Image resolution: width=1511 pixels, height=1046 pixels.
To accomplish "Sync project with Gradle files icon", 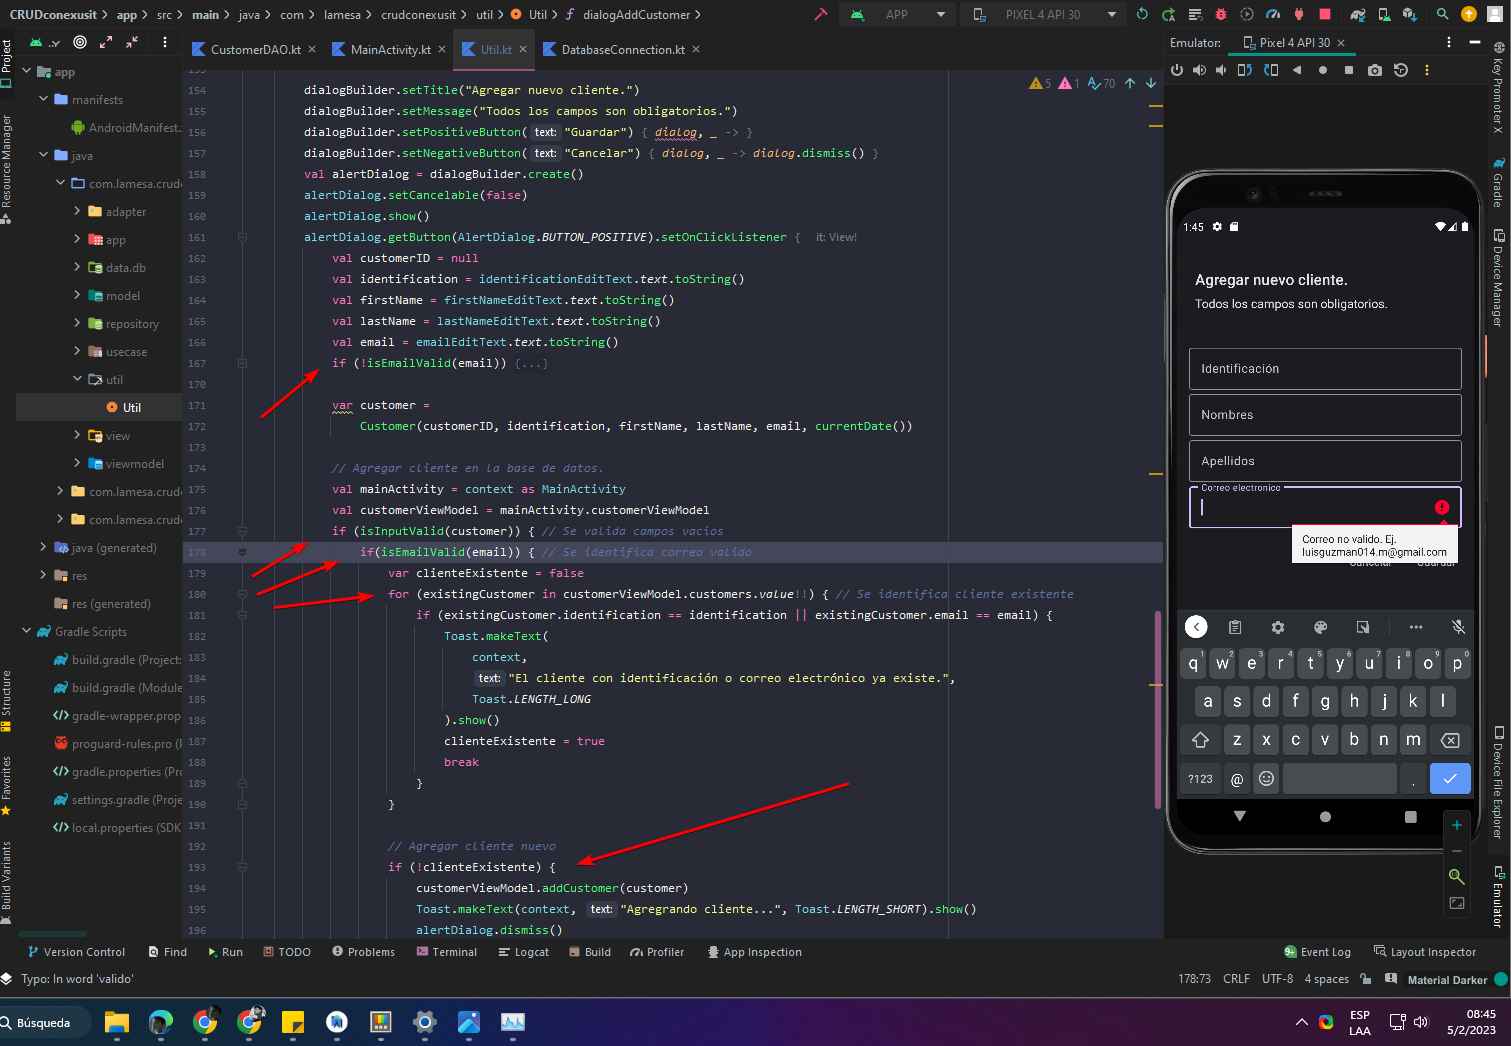I will tap(1358, 14).
